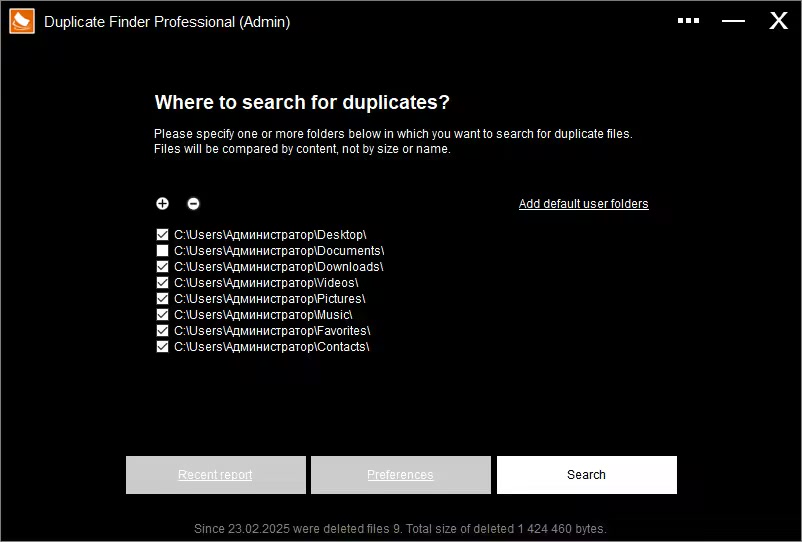Uncheck the Desktop folder checkbox
The image size is (802, 542).
point(162,235)
